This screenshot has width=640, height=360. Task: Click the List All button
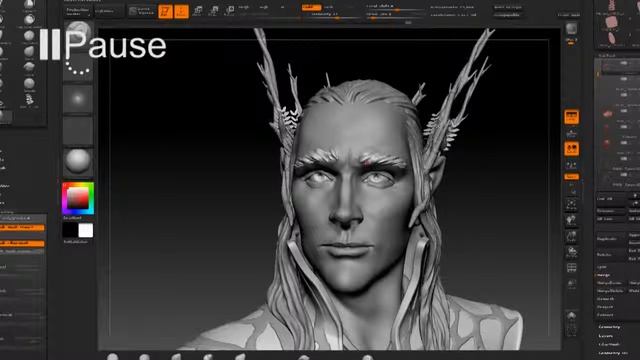click(610, 199)
